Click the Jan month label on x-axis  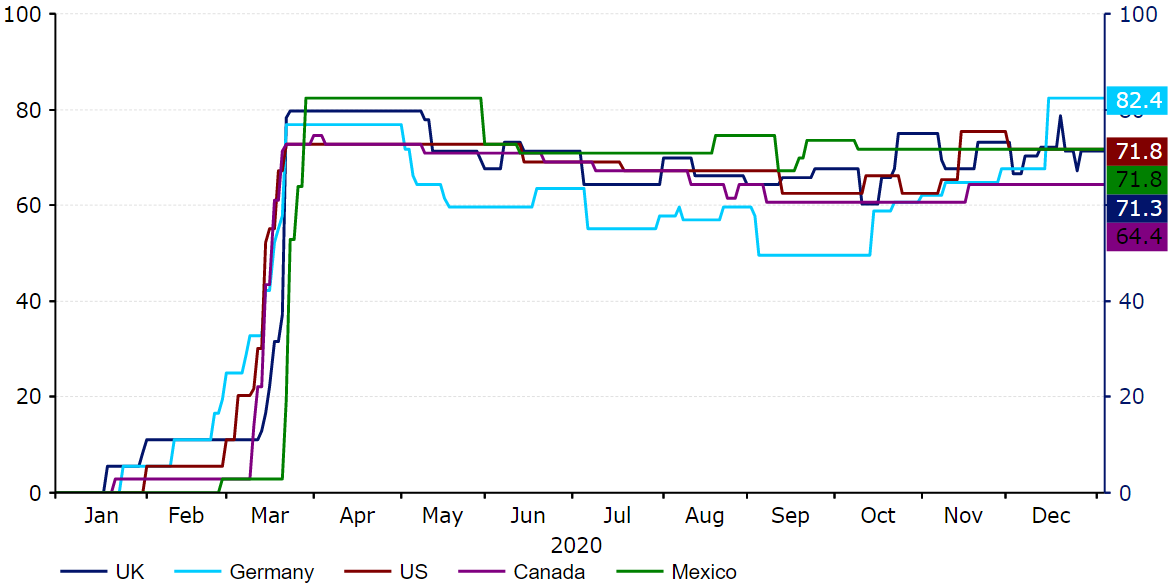[x=101, y=516]
